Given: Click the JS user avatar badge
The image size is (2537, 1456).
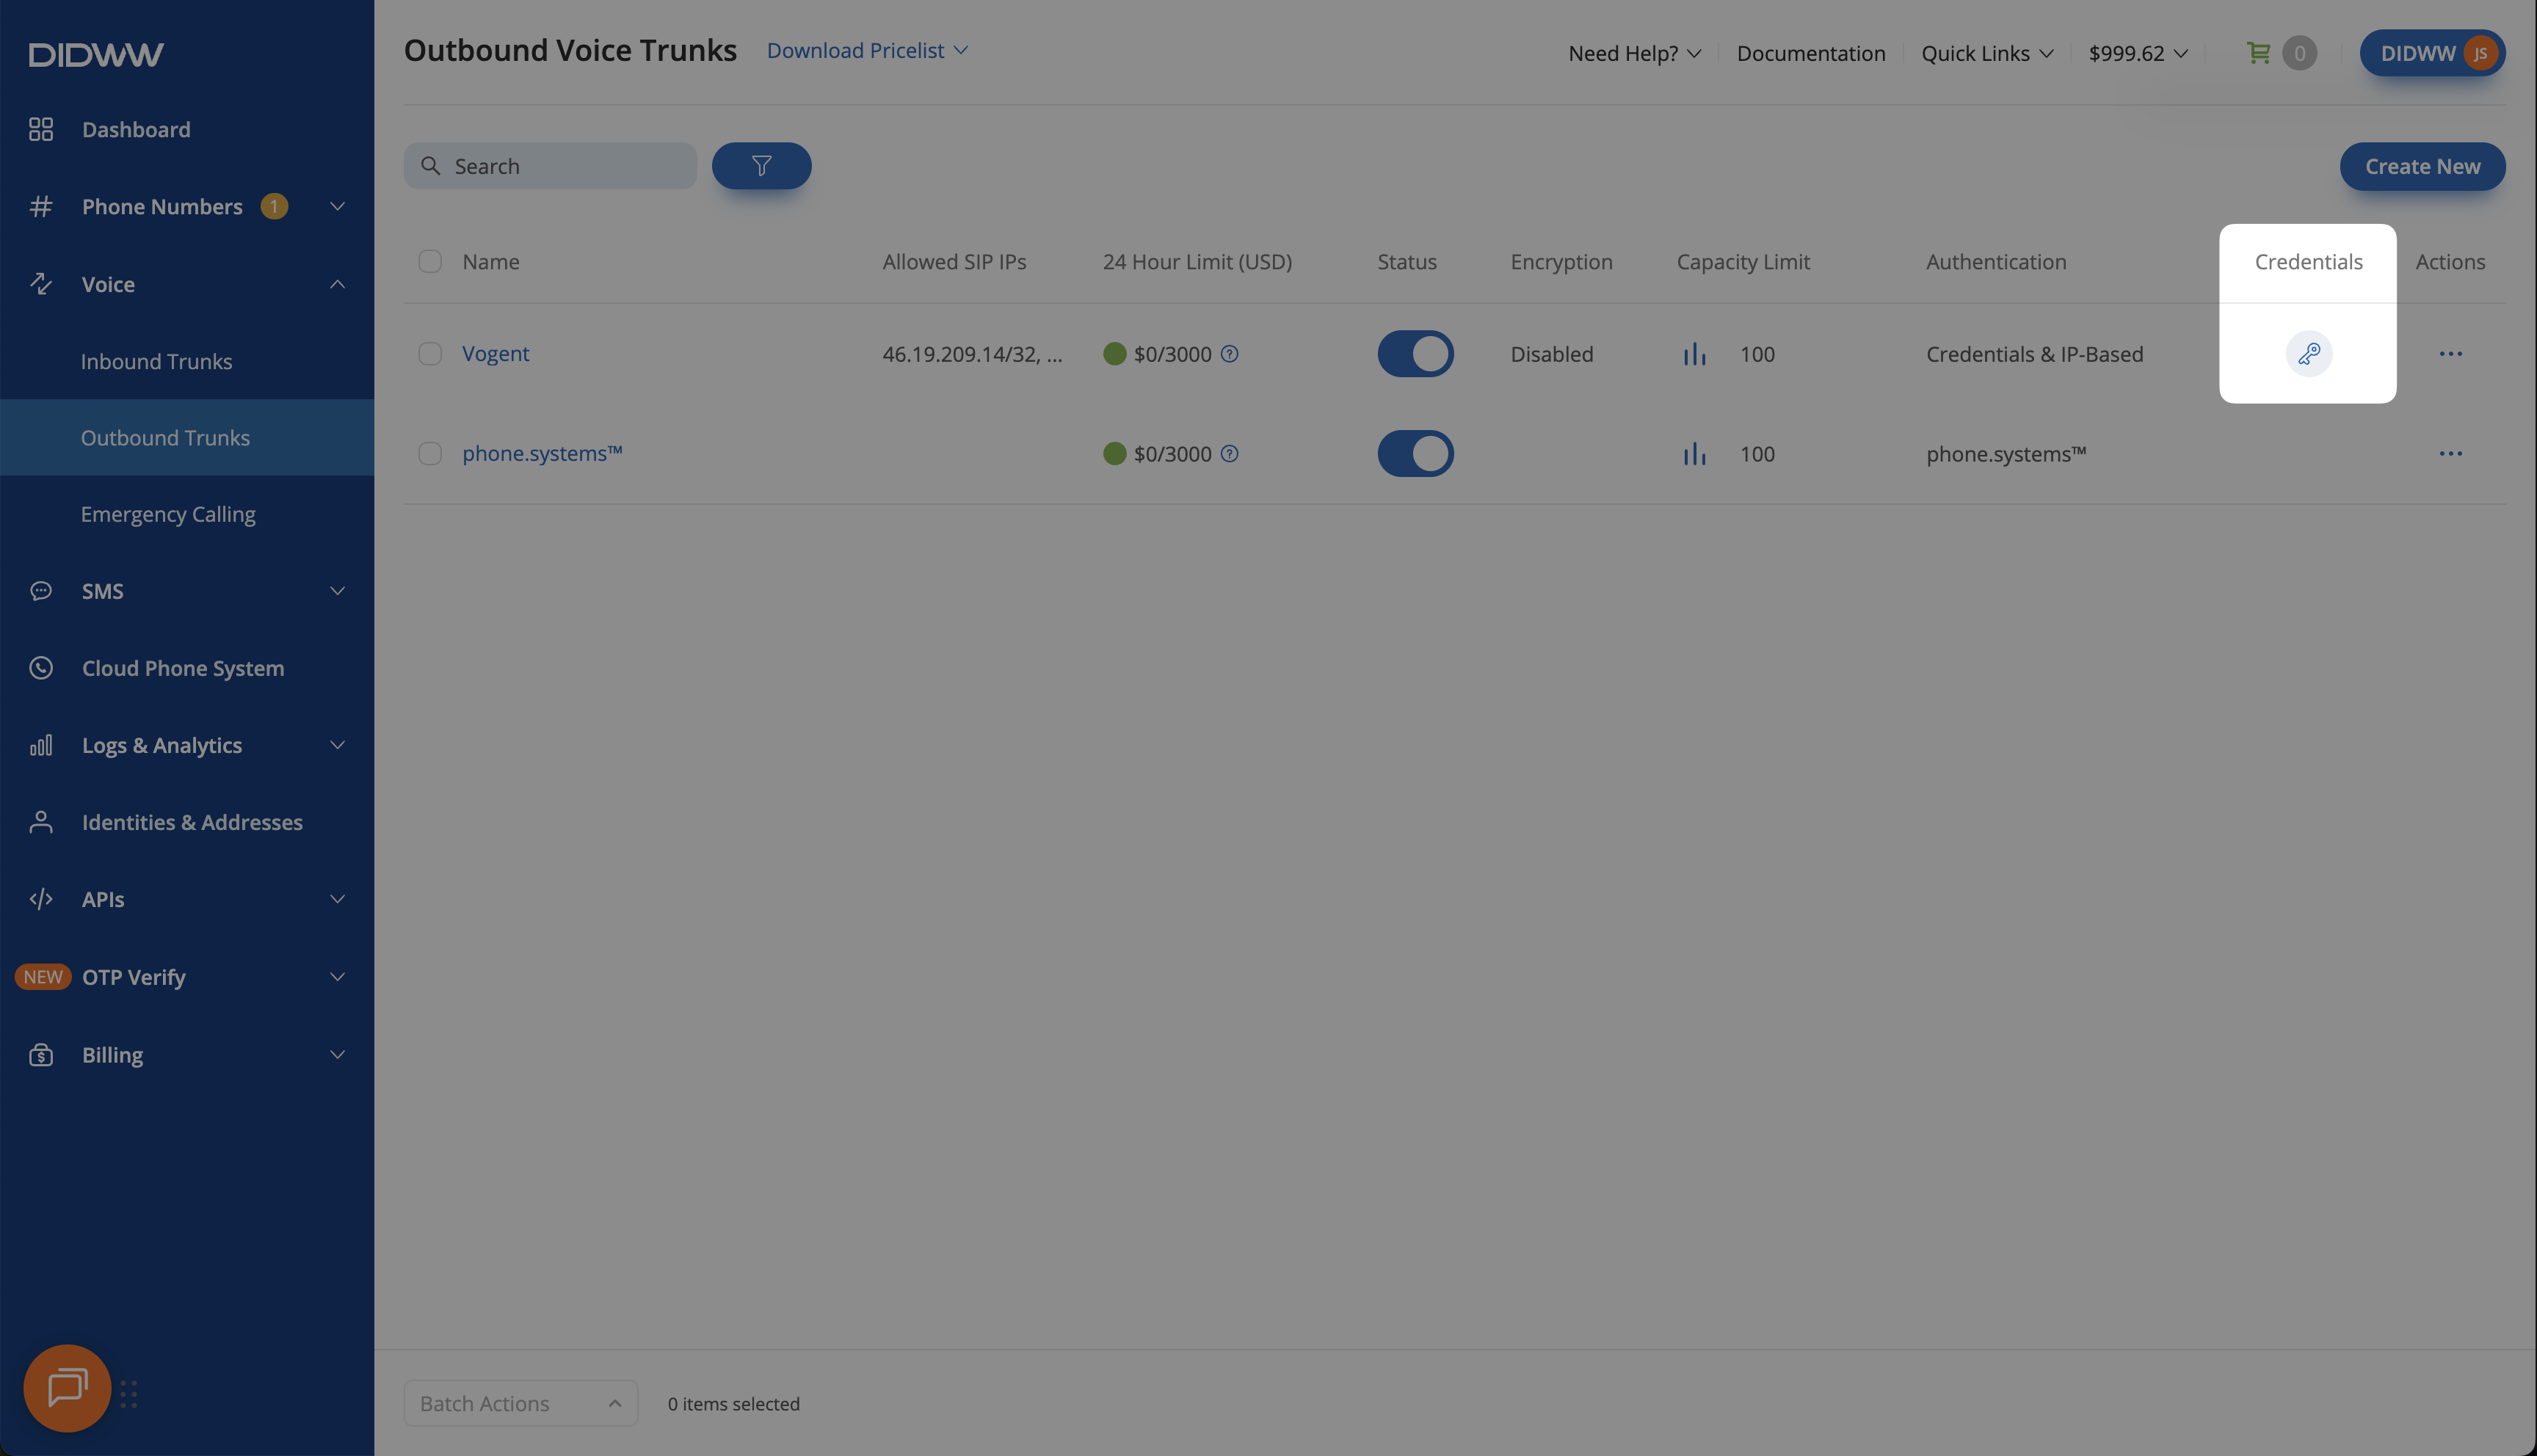Looking at the screenshot, I should (2480, 53).
